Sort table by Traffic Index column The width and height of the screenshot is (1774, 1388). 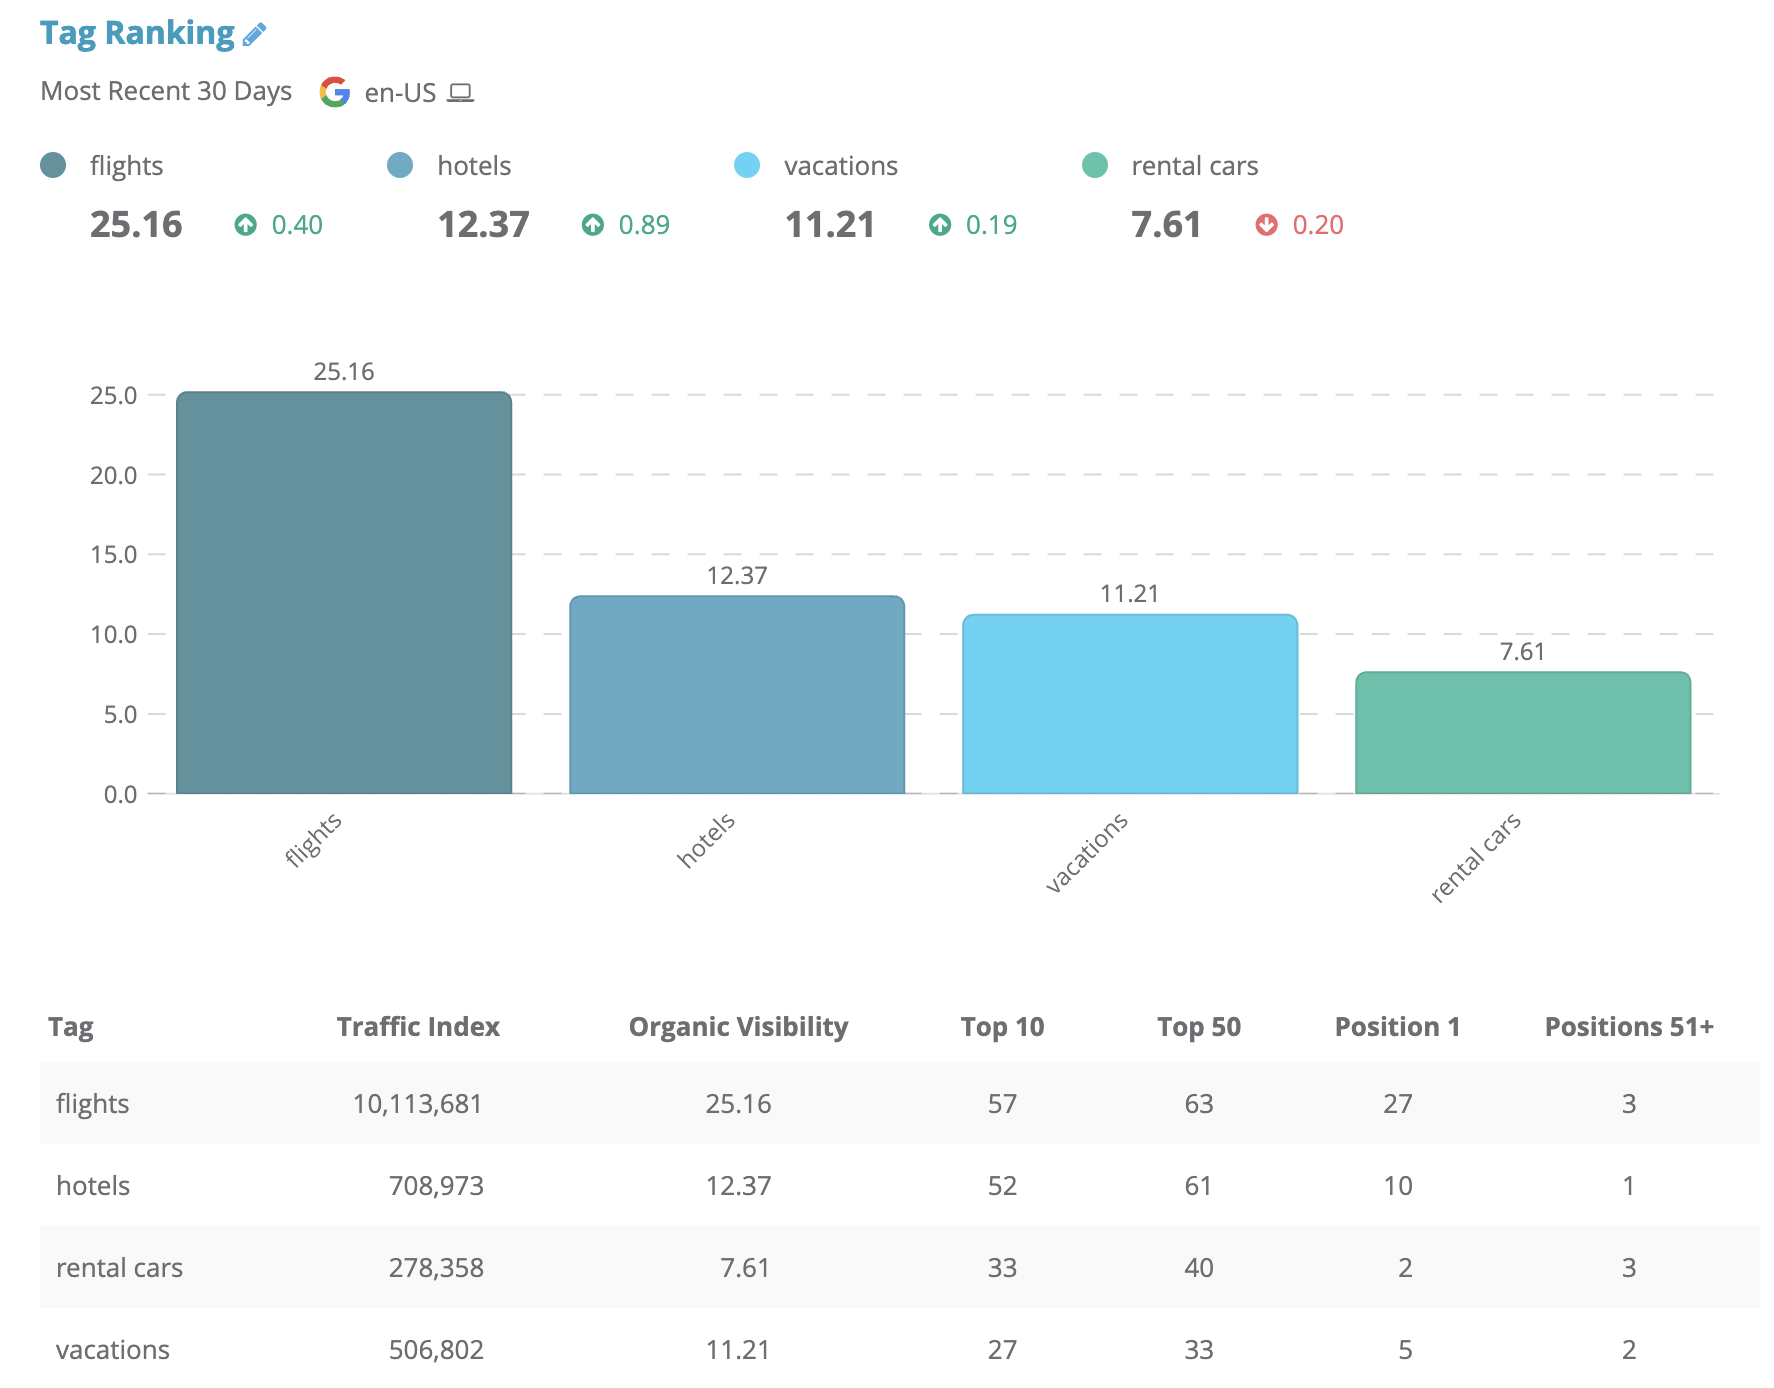[x=417, y=1027]
